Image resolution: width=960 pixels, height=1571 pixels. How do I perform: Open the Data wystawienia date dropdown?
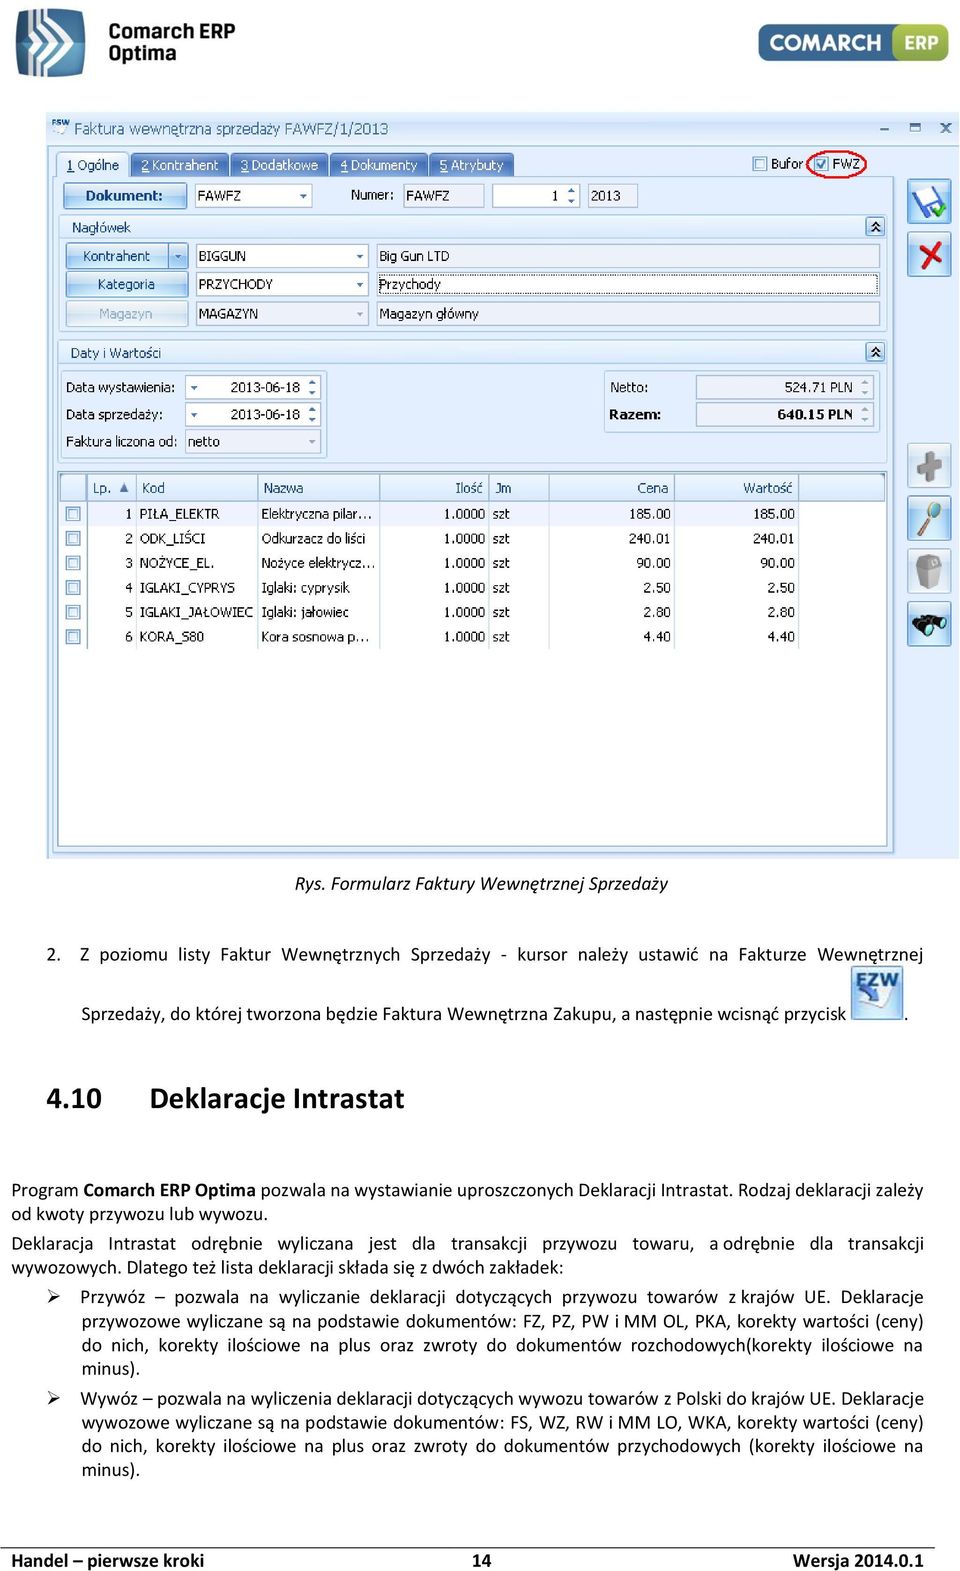tap(195, 388)
